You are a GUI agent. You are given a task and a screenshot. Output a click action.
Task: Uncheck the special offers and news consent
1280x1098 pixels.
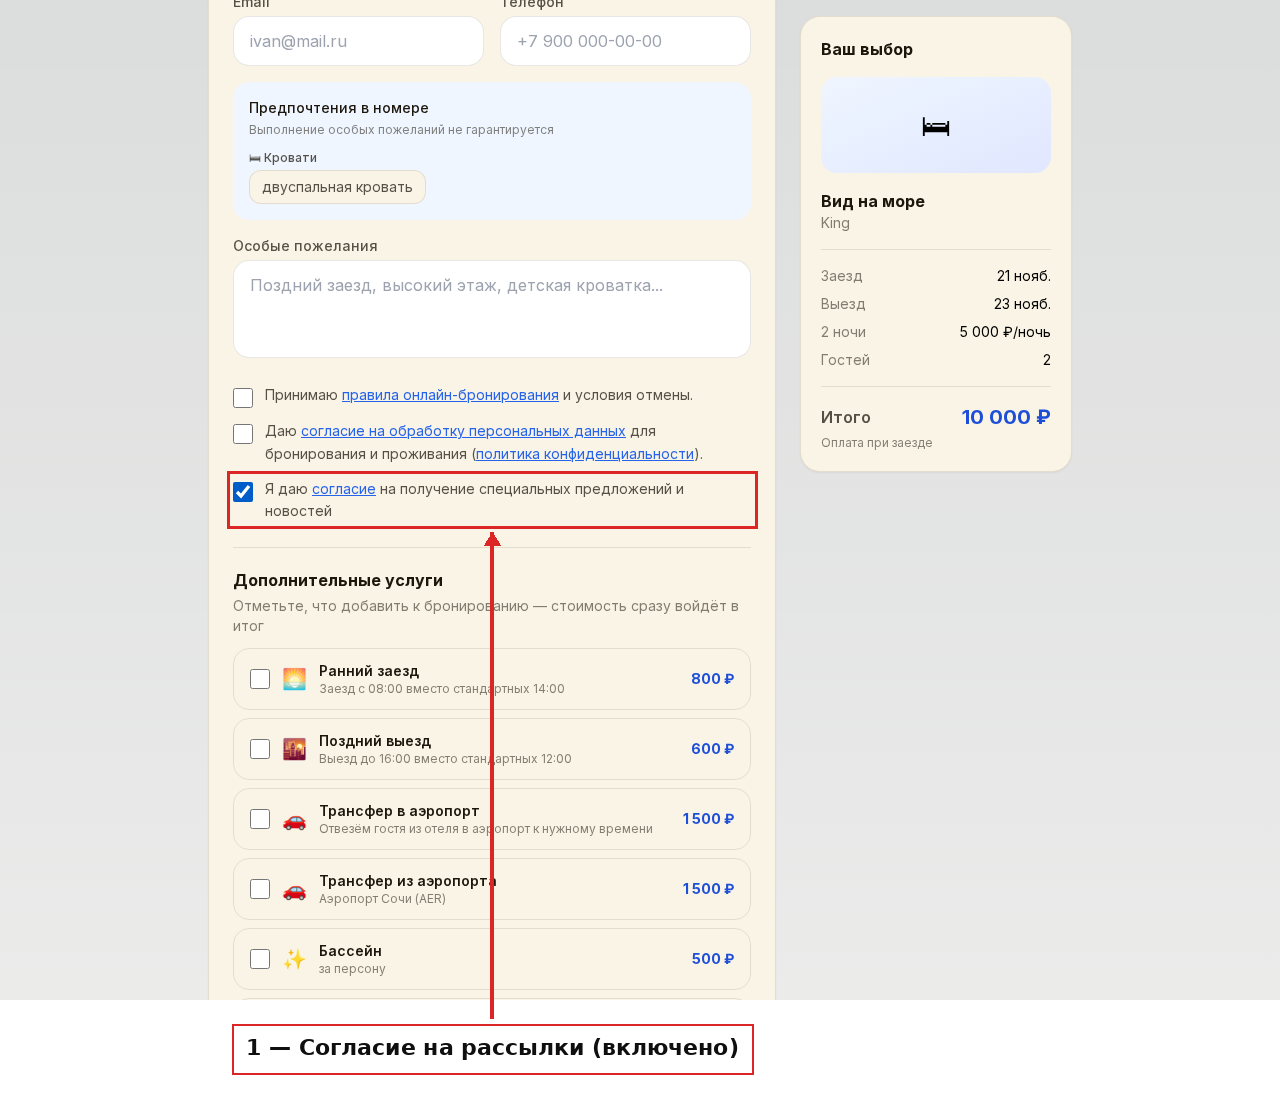pyautogui.click(x=243, y=492)
